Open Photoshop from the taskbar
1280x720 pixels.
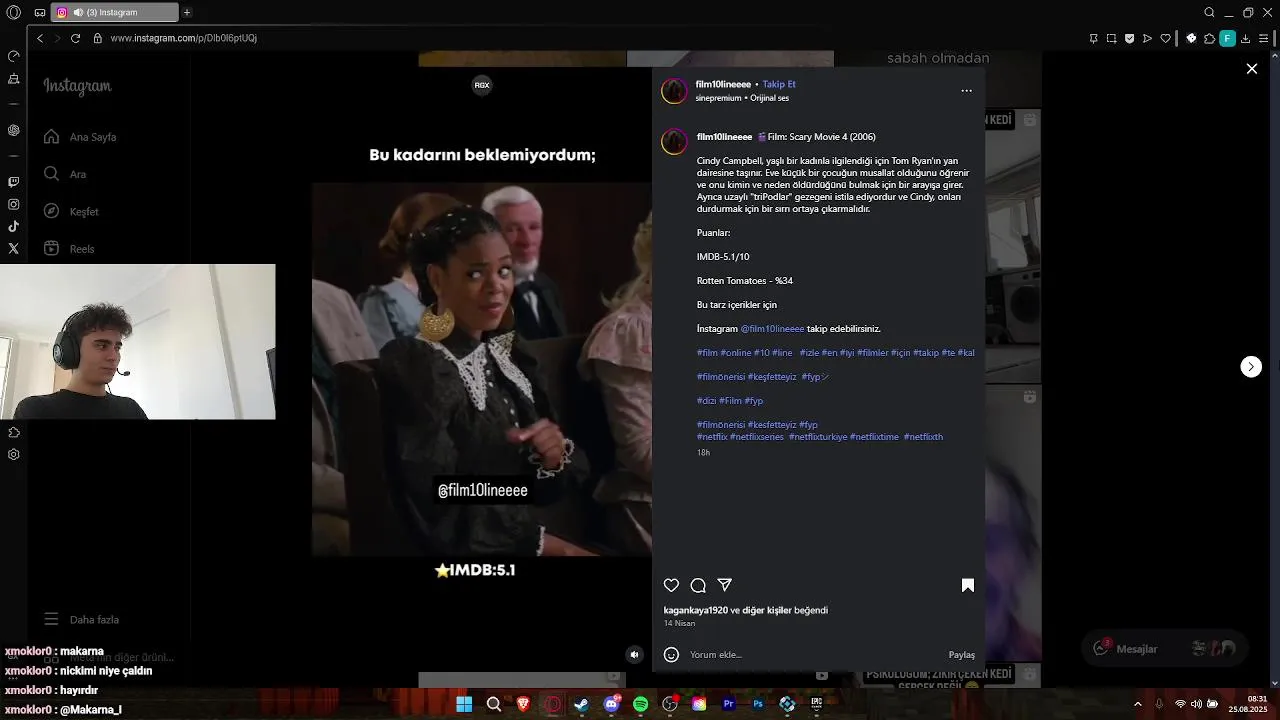pos(758,704)
